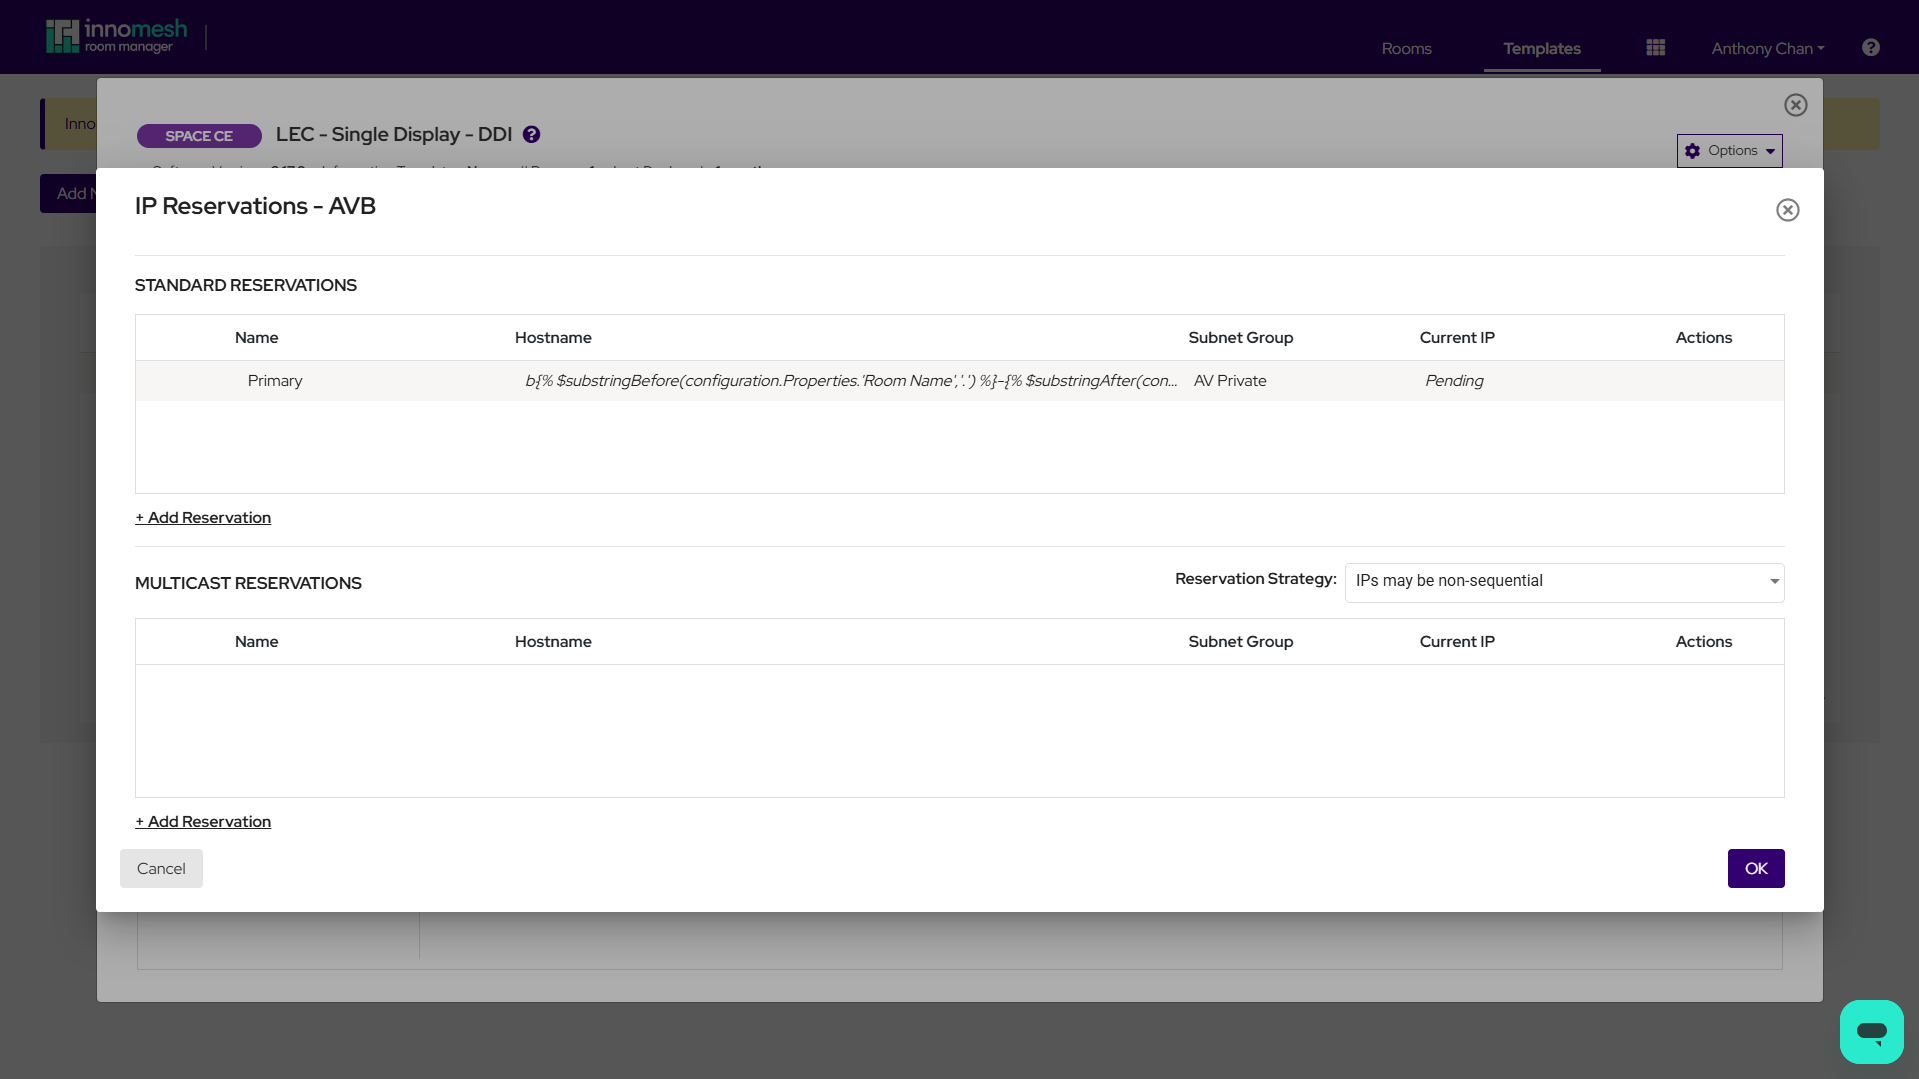Click the help question mark in the top navbar

[x=1869, y=47]
